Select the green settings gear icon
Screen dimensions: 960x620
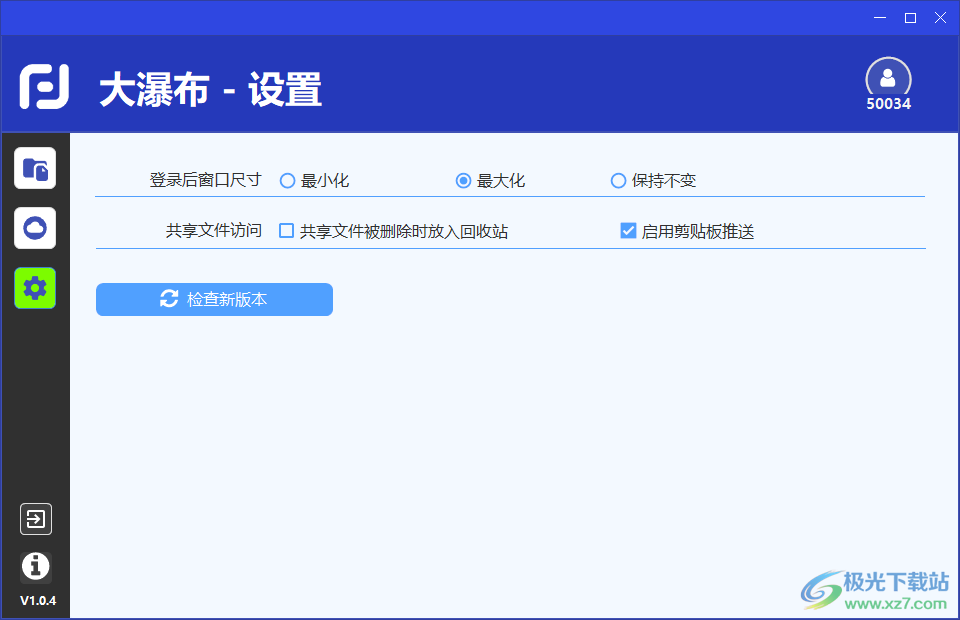tap(35, 288)
